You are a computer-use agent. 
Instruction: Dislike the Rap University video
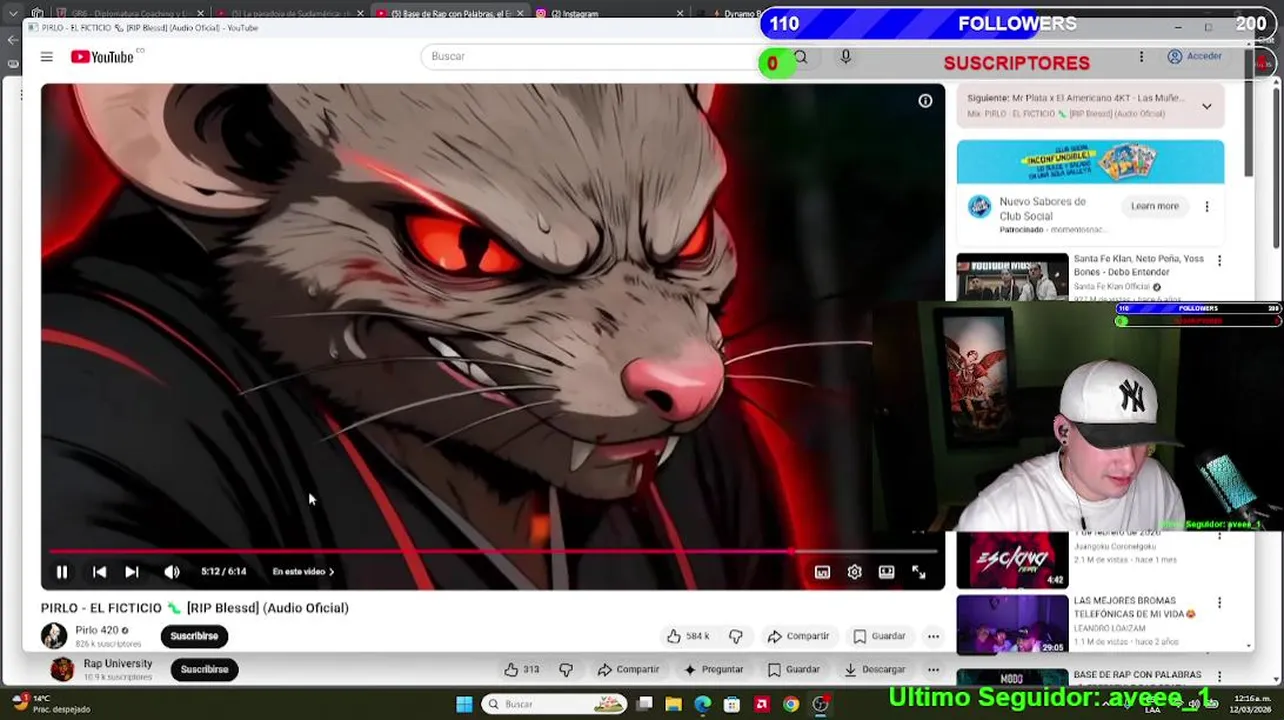coord(566,670)
